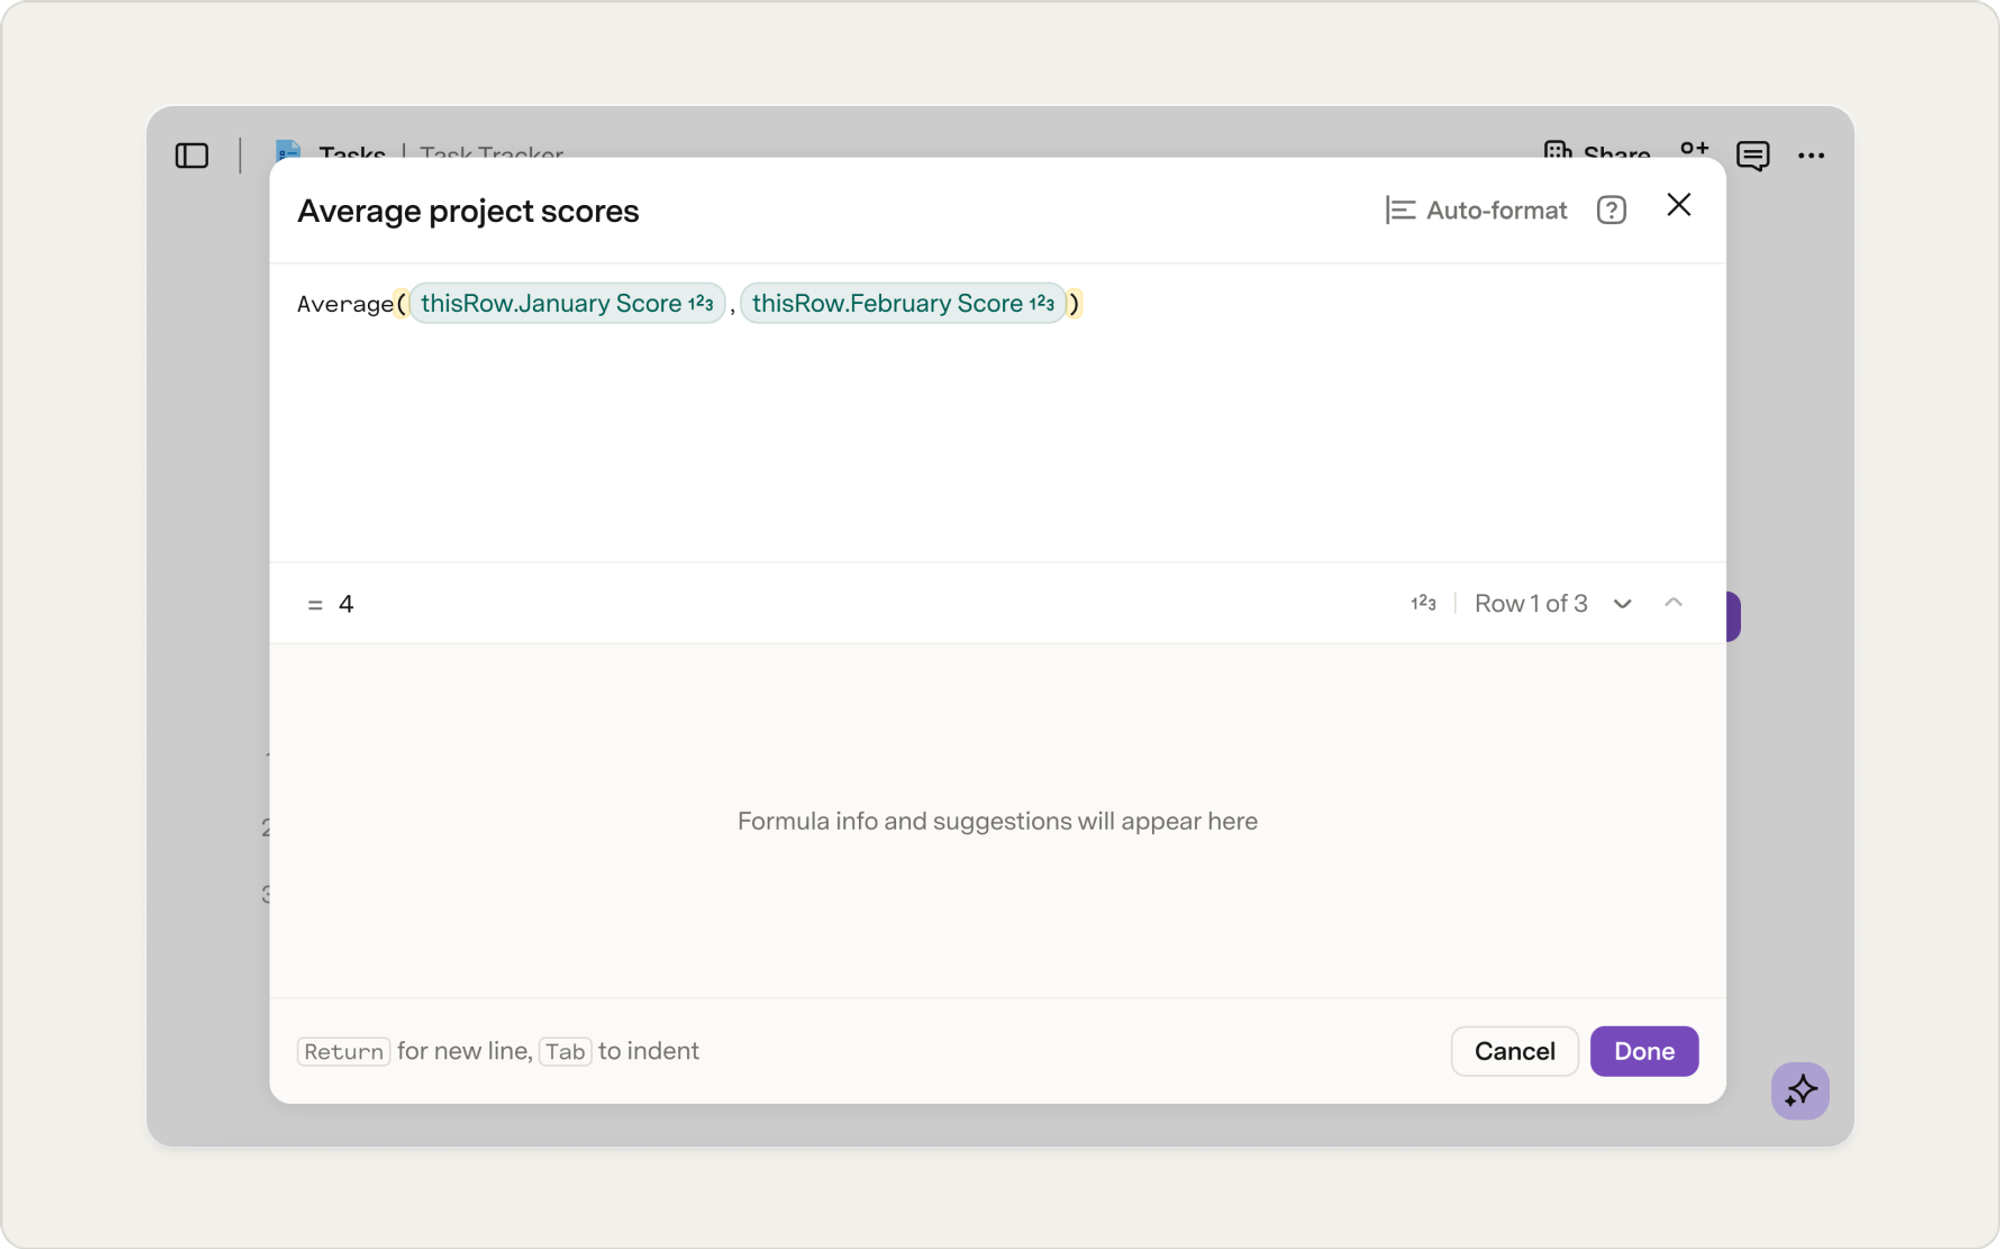Click the add person icon

coord(1694,149)
